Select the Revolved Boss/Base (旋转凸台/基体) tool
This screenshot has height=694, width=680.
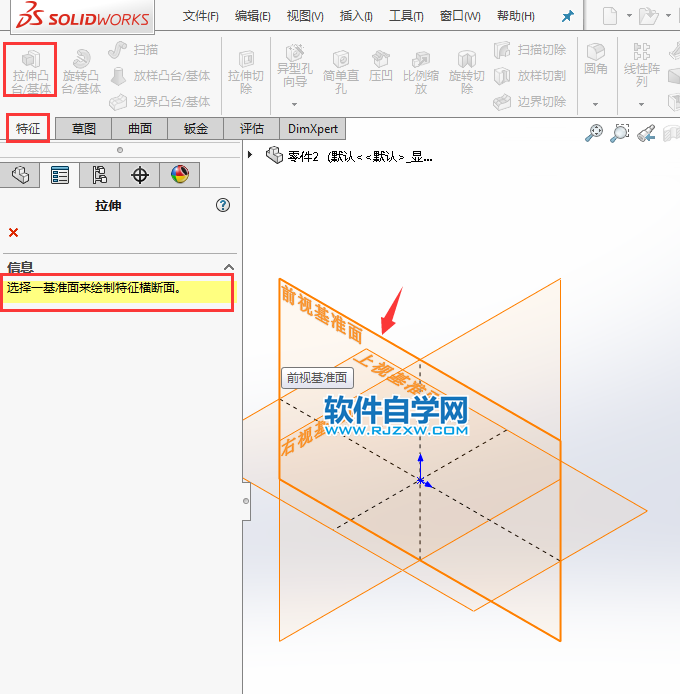pyautogui.click(x=81, y=71)
